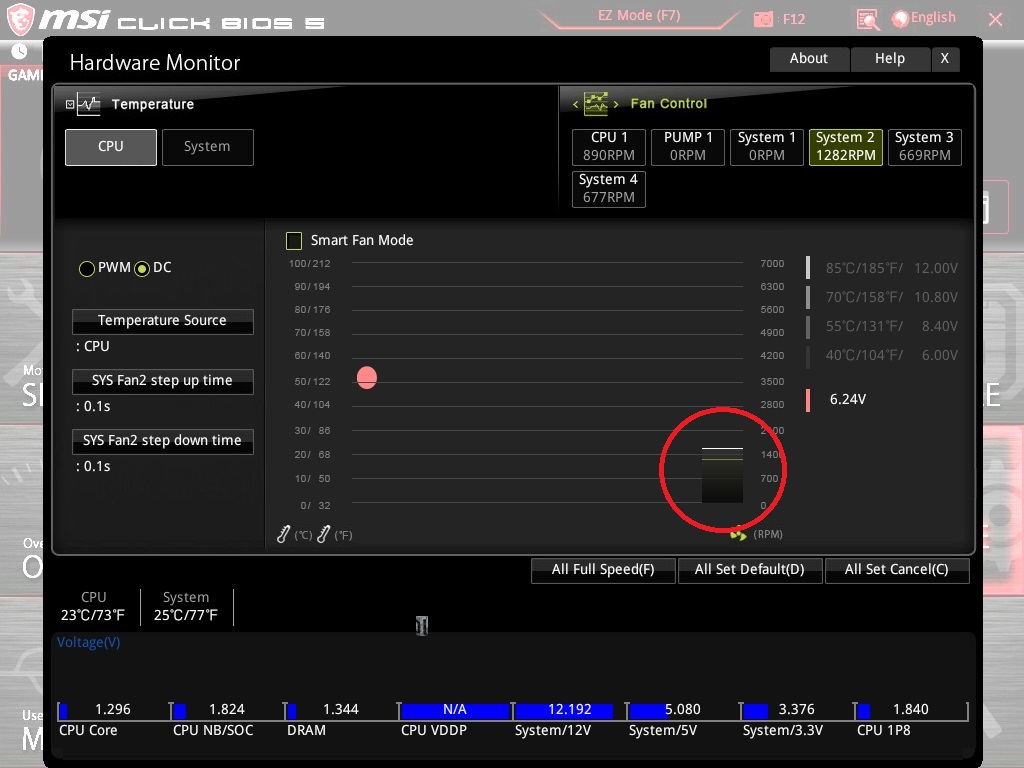Open SYS Fan2 step up time setting
Image resolution: width=1024 pixels, height=768 pixels.
click(x=163, y=381)
